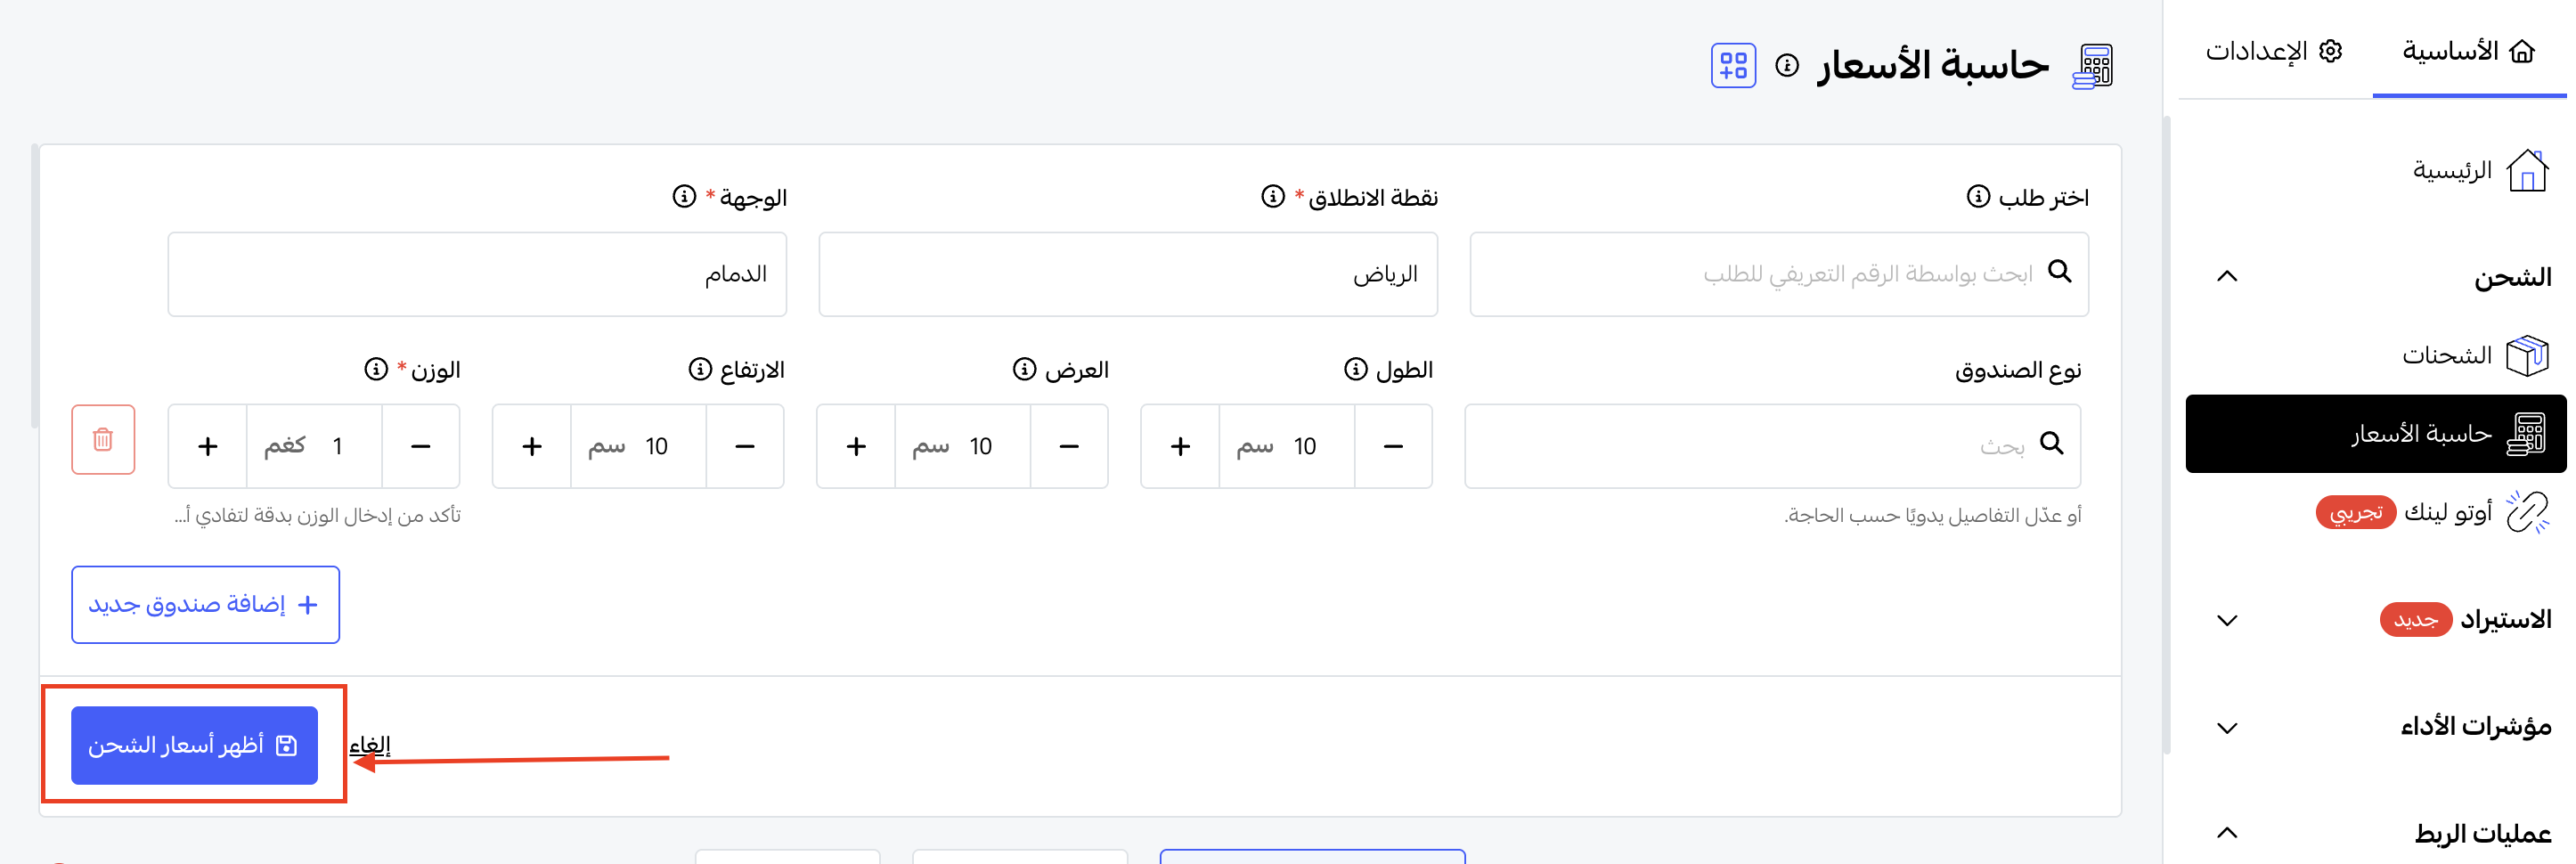Open الرئيسية in the sidebar
This screenshot has width=2576, height=864.
point(2480,170)
